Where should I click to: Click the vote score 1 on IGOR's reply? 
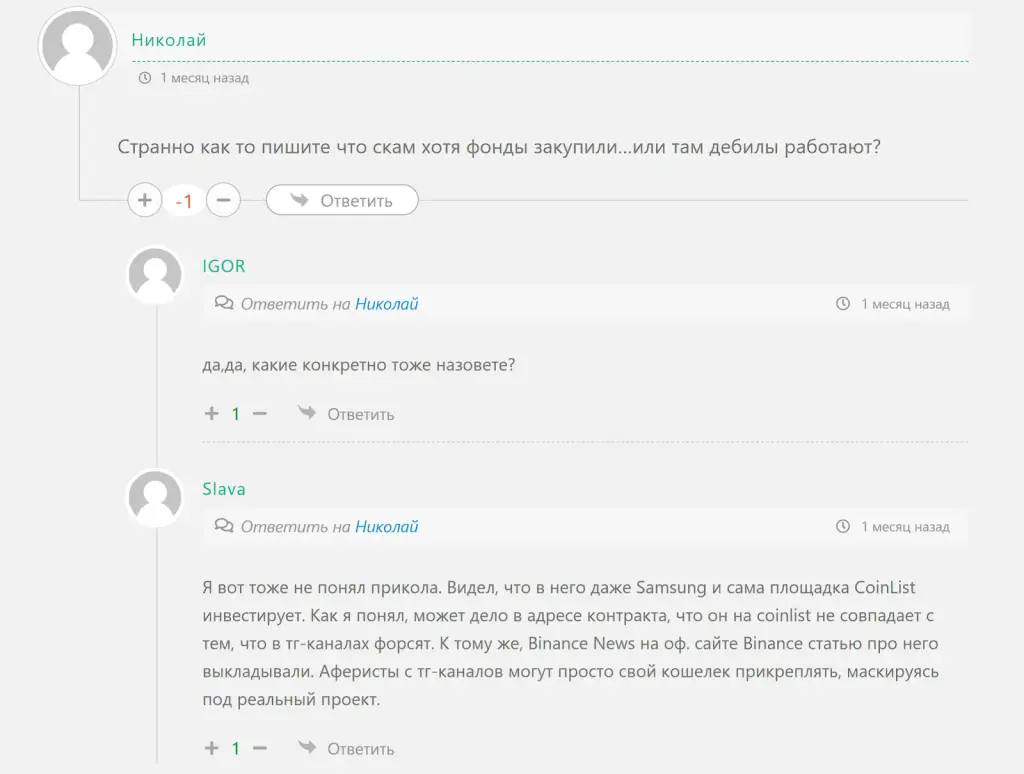point(236,413)
